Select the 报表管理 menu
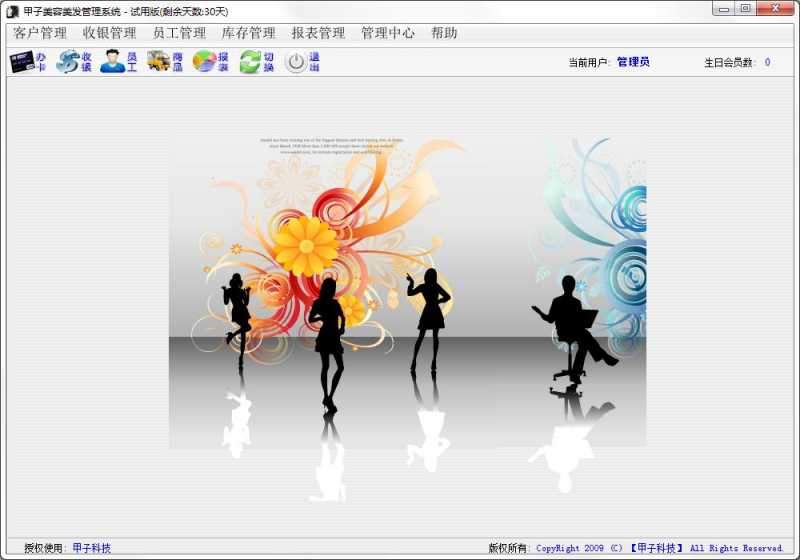The height and width of the screenshot is (560, 800). 318,33
